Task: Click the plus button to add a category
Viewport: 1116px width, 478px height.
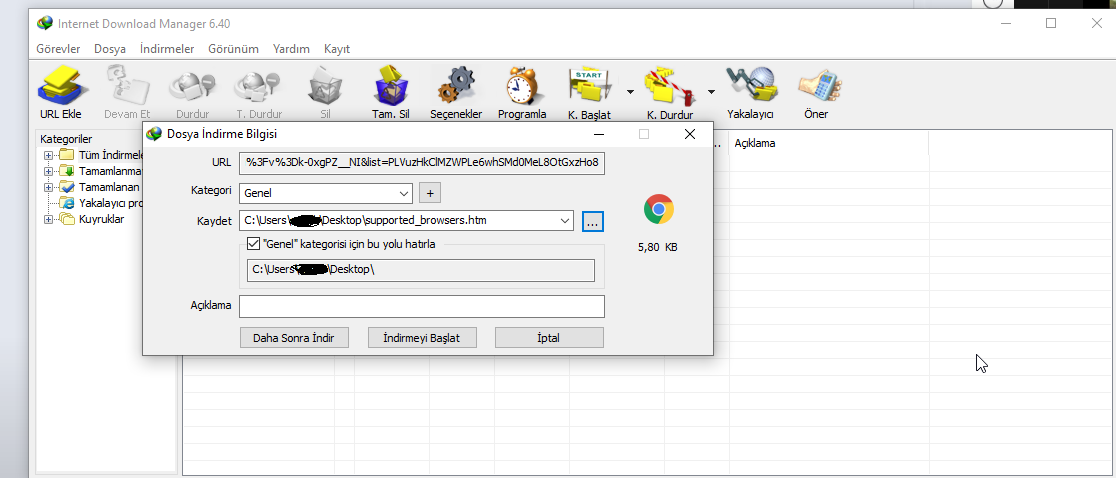Action: point(430,193)
